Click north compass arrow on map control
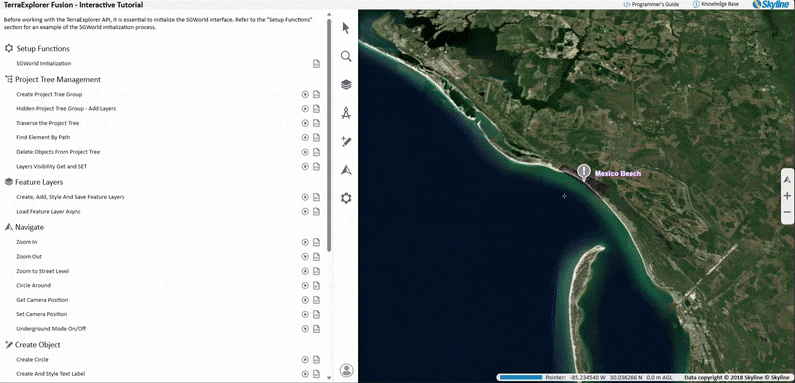Image resolution: width=795 pixels, height=383 pixels. (787, 180)
